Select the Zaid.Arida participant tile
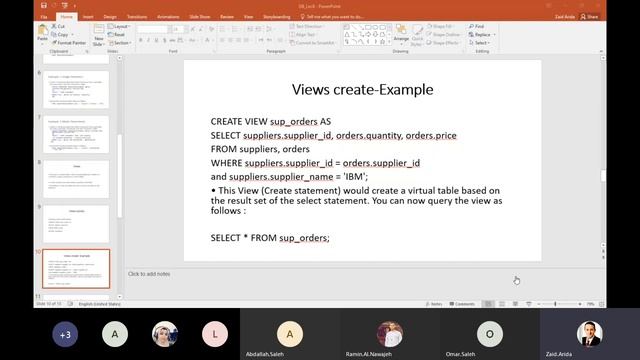Viewport: 640px width, 360px height. point(590,334)
